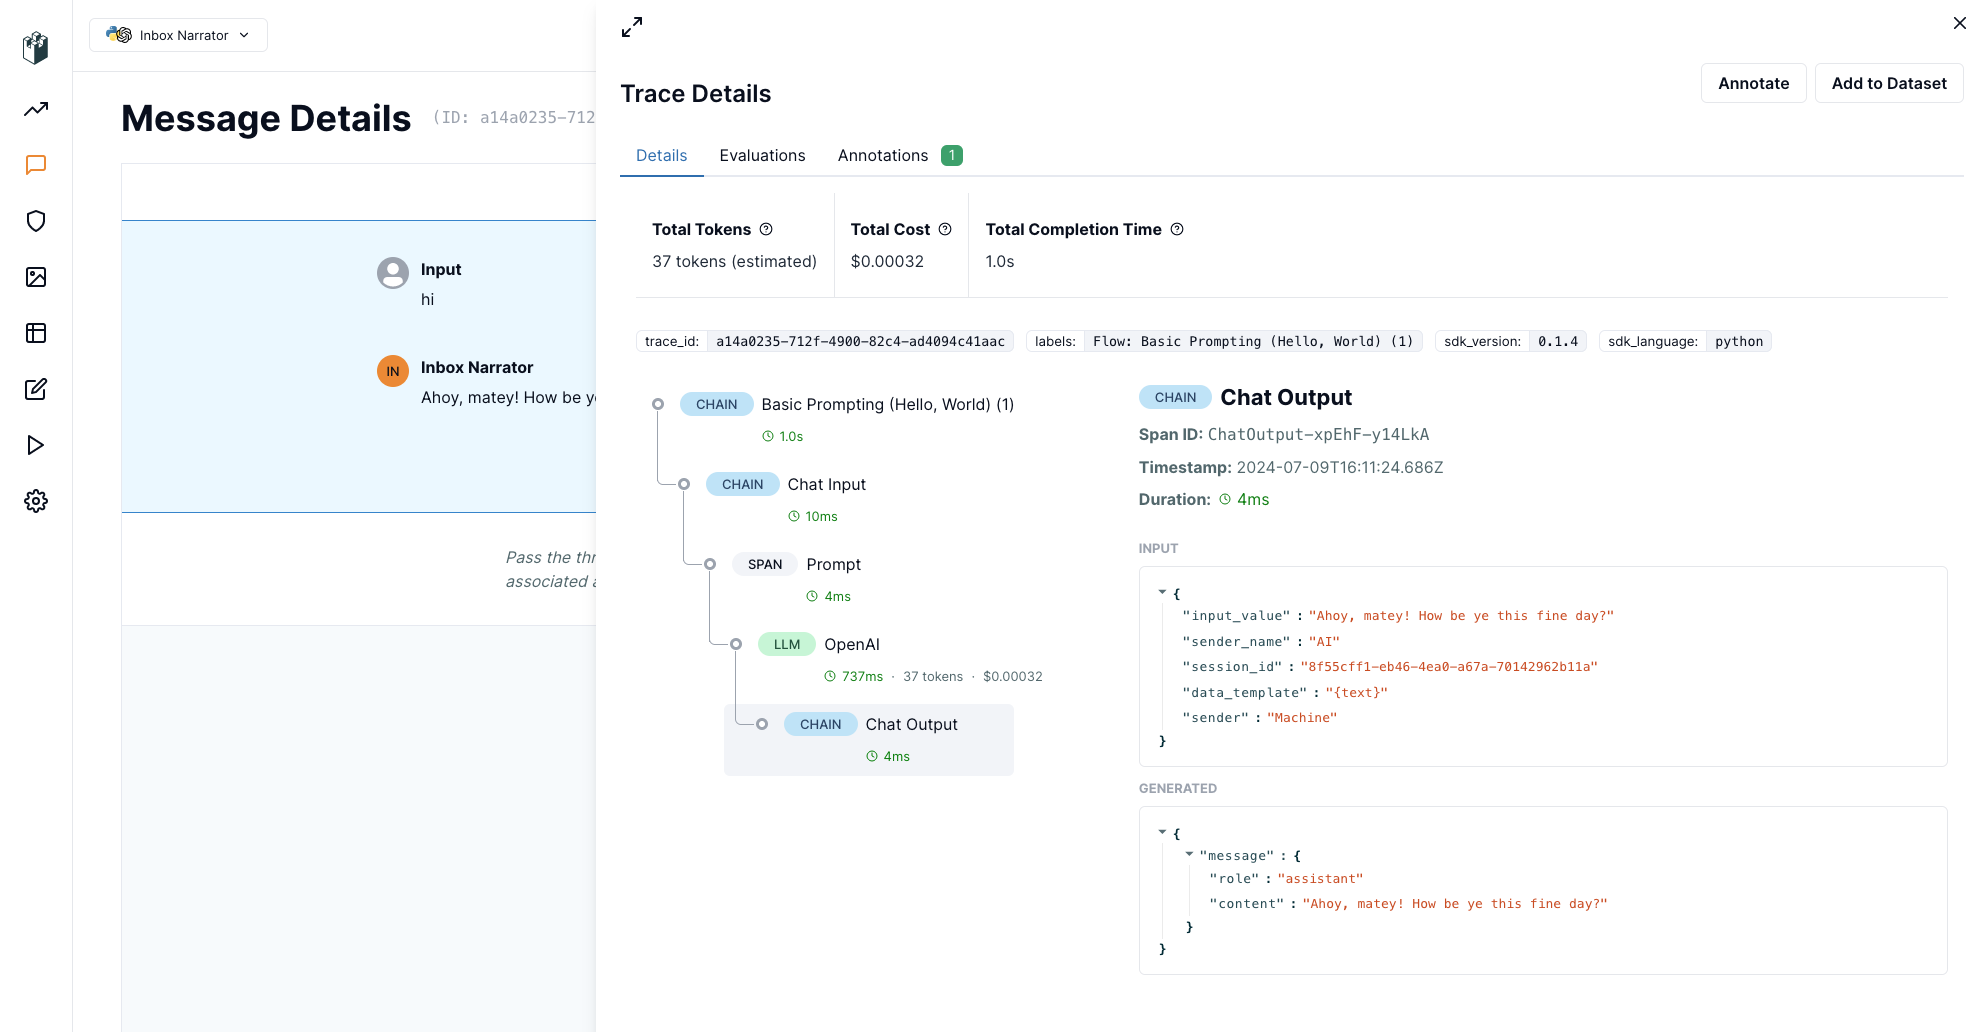Open settings gear in sidebar
1987x1032 pixels.
[36, 501]
